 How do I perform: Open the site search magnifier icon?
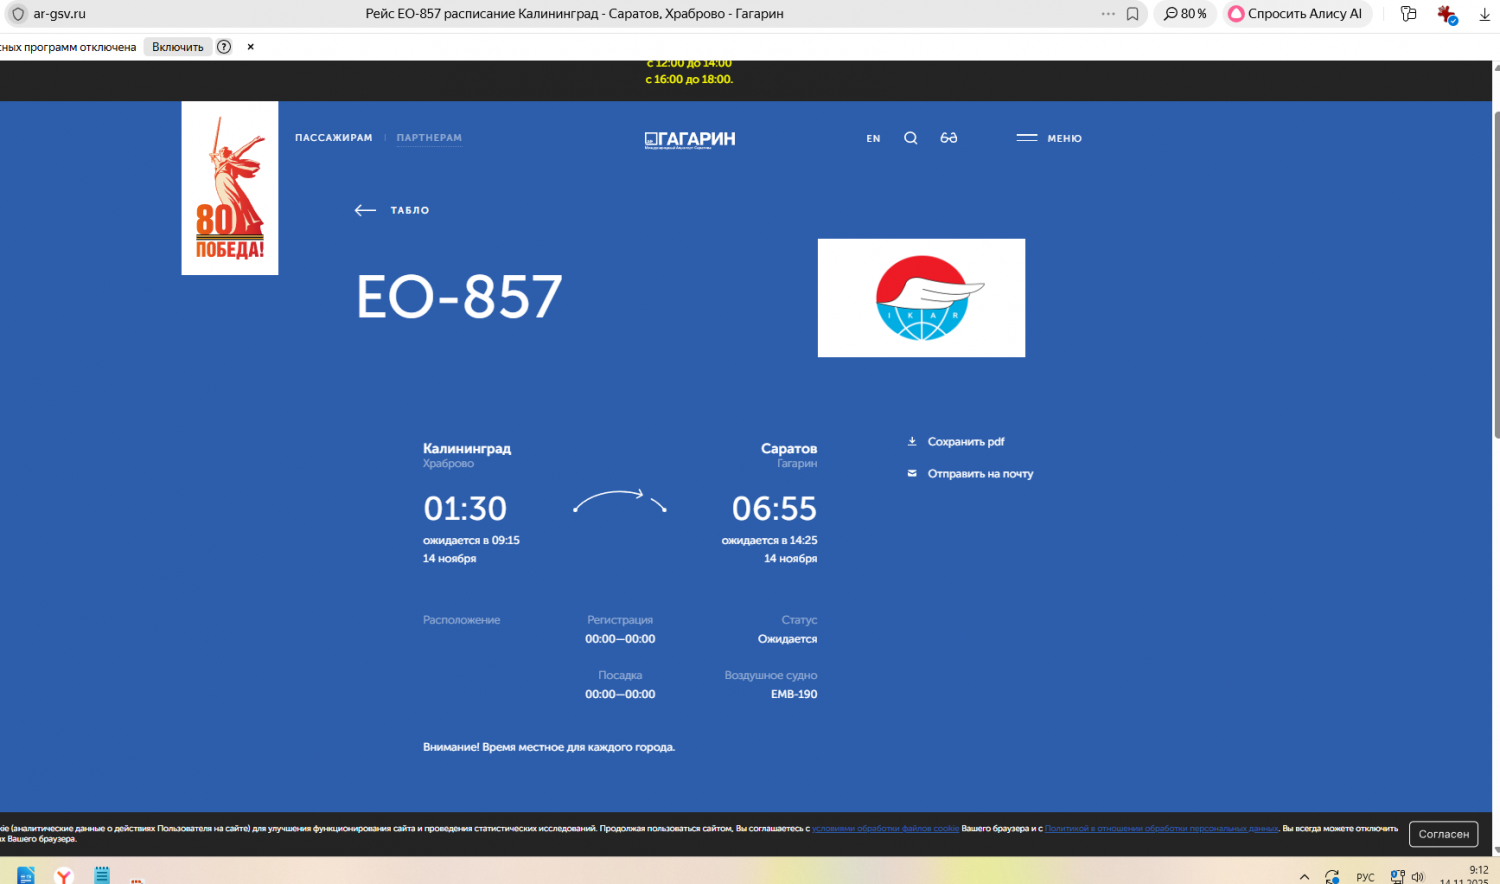tap(910, 138)
